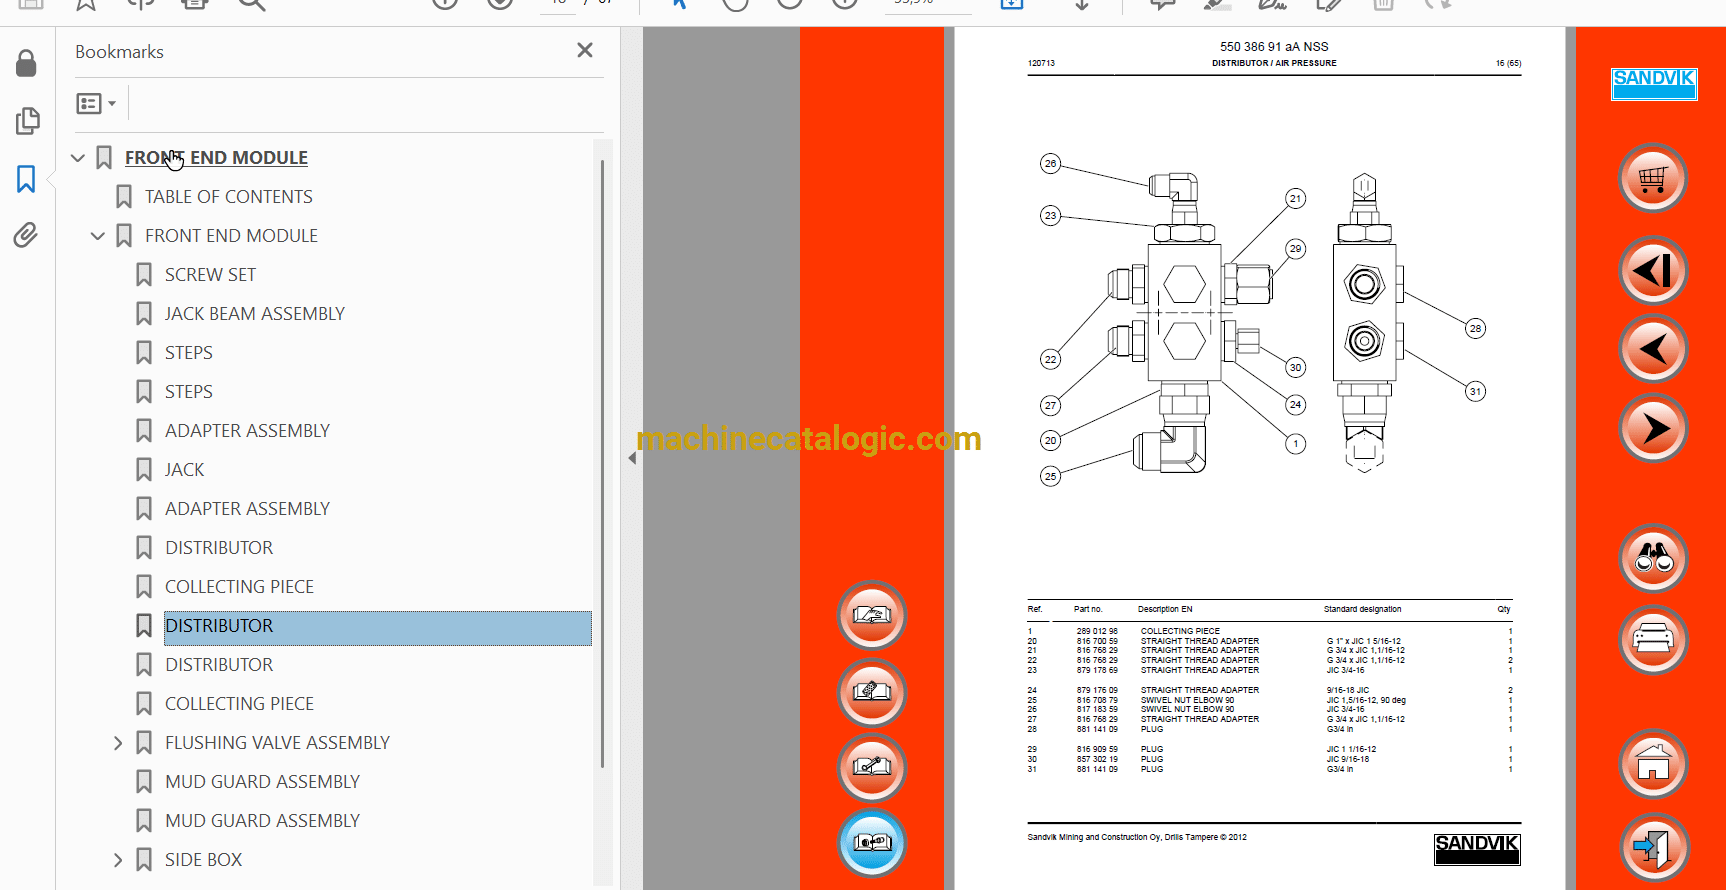Image resolution: width=1726 pixels, height=890 pixels.
Task: Click the DISTRIBUTOR / AIR PRESSURE heading
Action: (x=1274, y=63)
